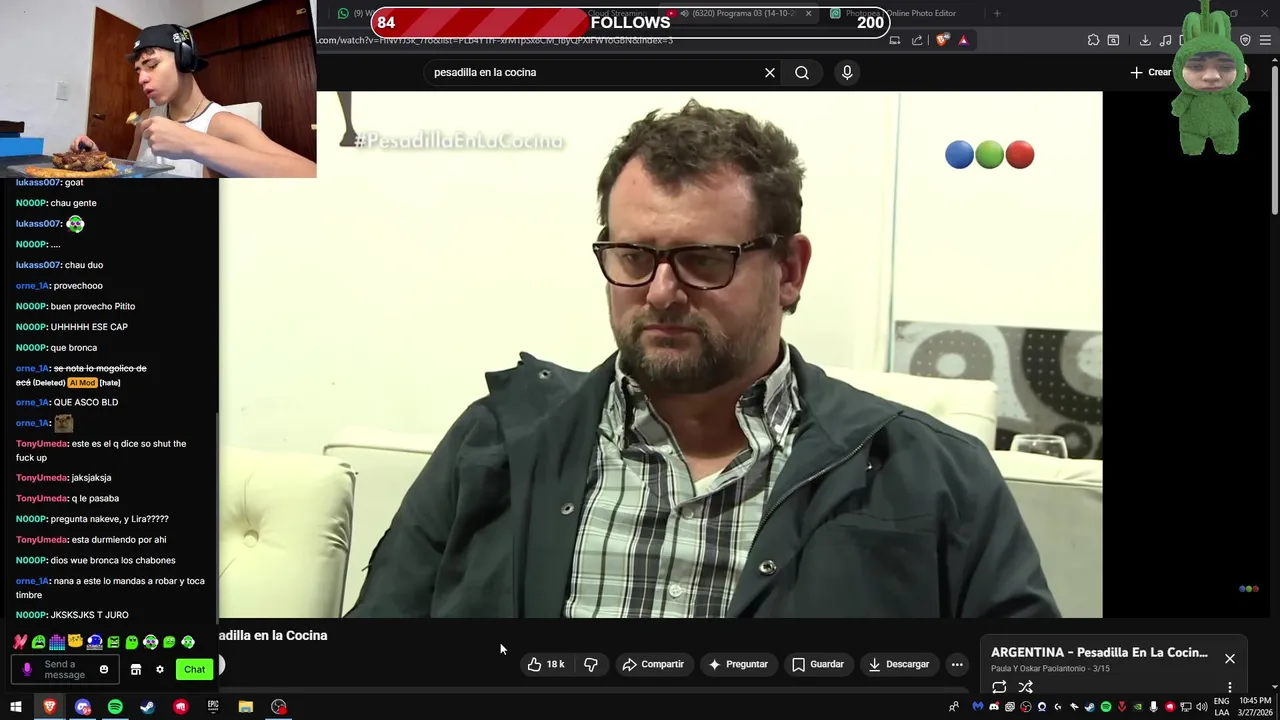Viewport: 1280px width, 720px height.
Task: Click the AI Mod badge on deleted message
Action: point(82,382)
